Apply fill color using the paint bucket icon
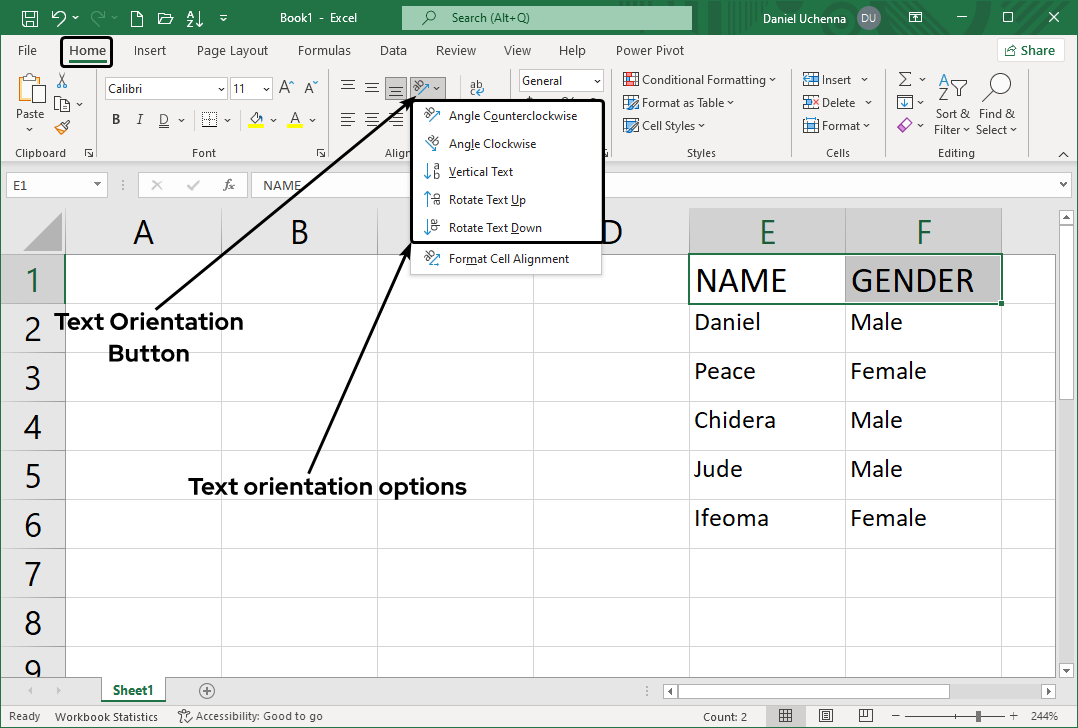Image resolution: width=1078 pixels, height=728 pixels. click(255, 120)
